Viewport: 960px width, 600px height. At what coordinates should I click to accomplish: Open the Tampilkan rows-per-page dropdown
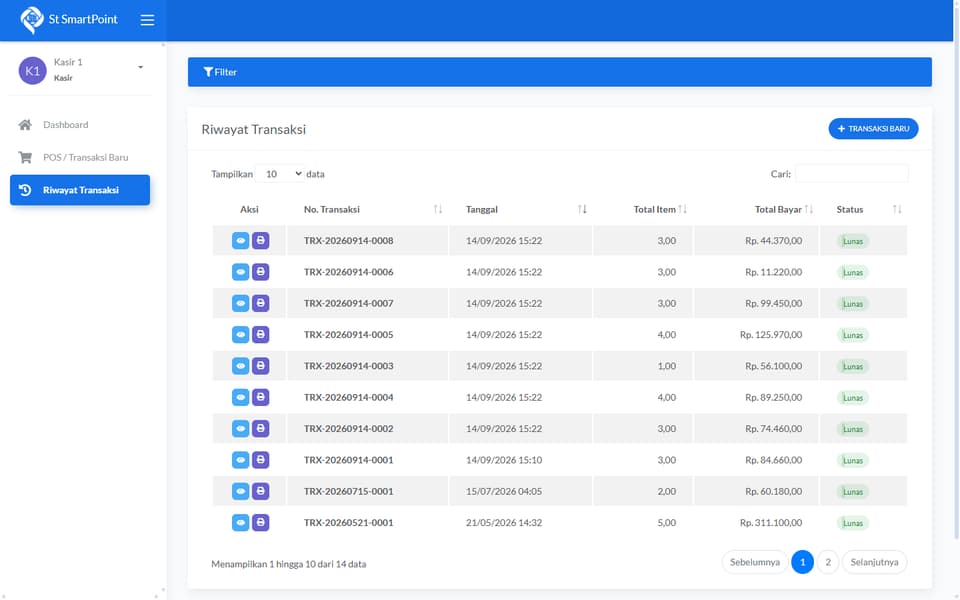pyautogui.click(x=280, y=174)
